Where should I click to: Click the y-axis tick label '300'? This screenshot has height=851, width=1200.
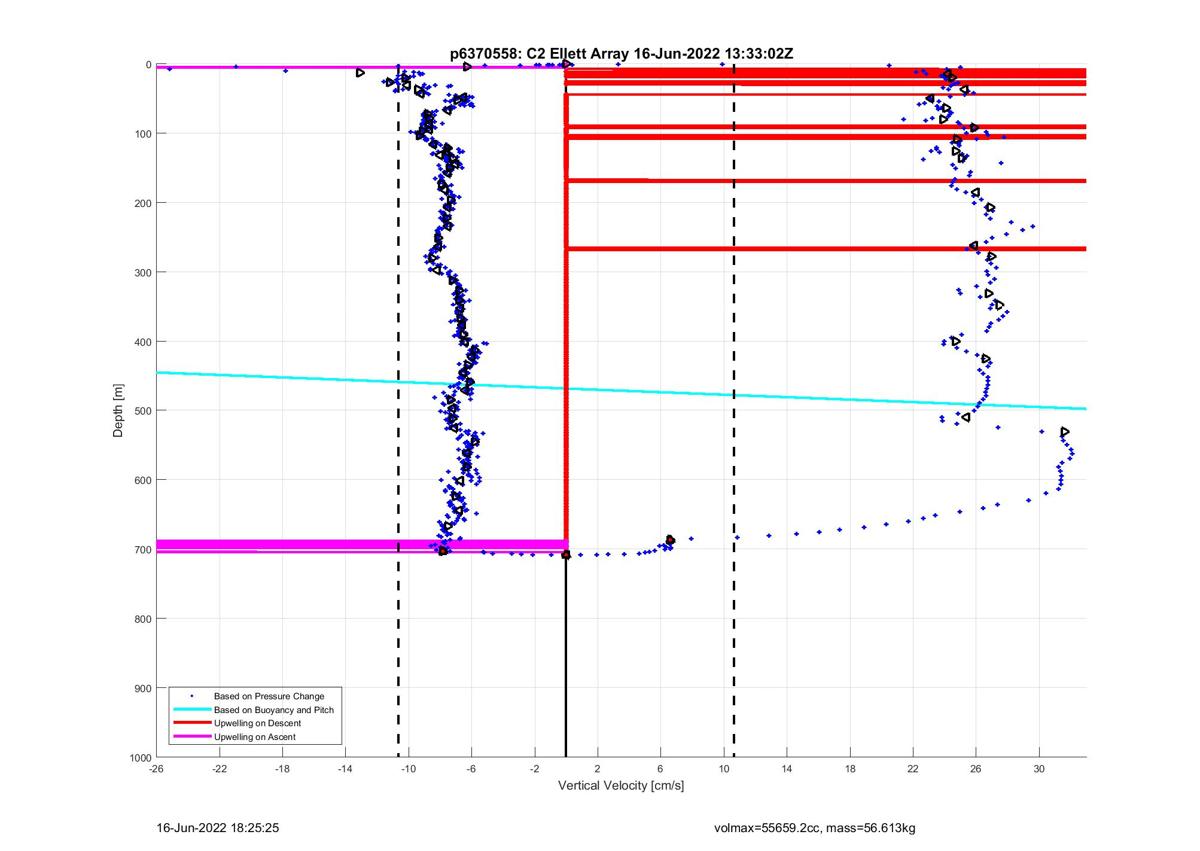pyautogui.click(x=141, y=272)
